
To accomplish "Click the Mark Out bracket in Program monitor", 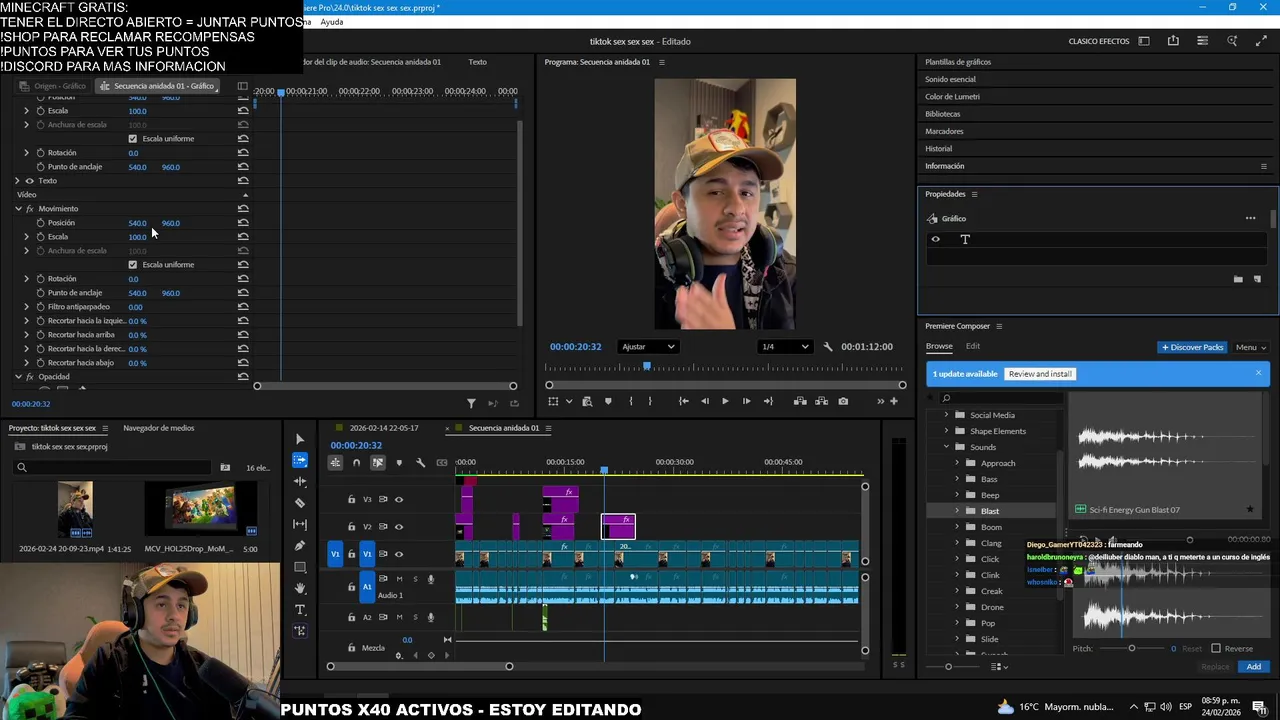I will click(650, 401).
